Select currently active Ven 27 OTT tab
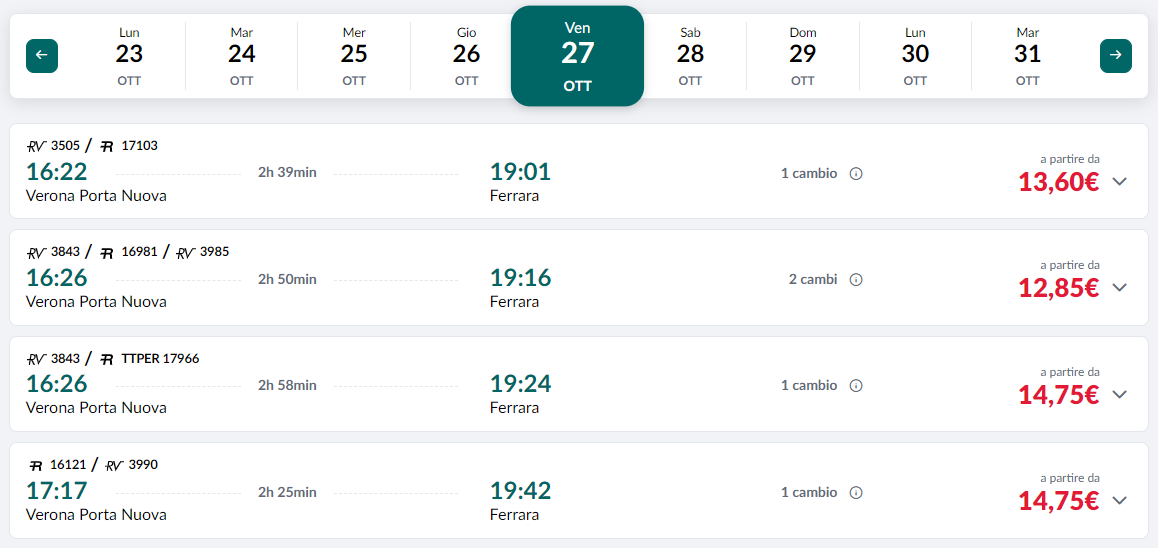1158x548 pixels. pos(578,56)
